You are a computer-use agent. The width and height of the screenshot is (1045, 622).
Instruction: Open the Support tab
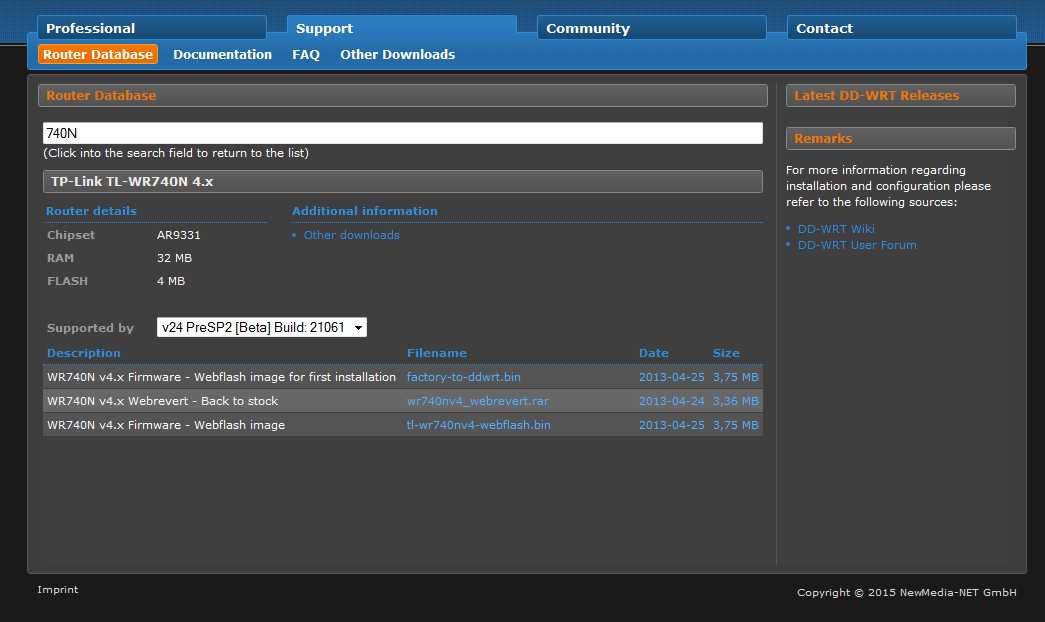coord(402,28)
